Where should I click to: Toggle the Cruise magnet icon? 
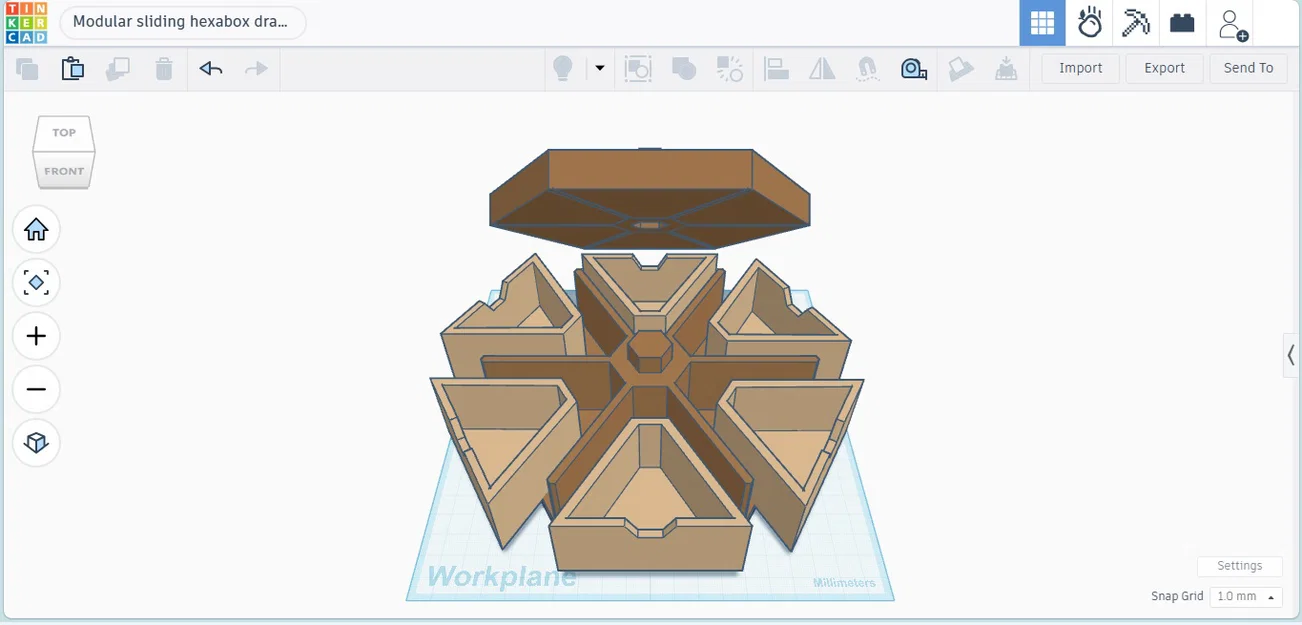coord(867,68)
